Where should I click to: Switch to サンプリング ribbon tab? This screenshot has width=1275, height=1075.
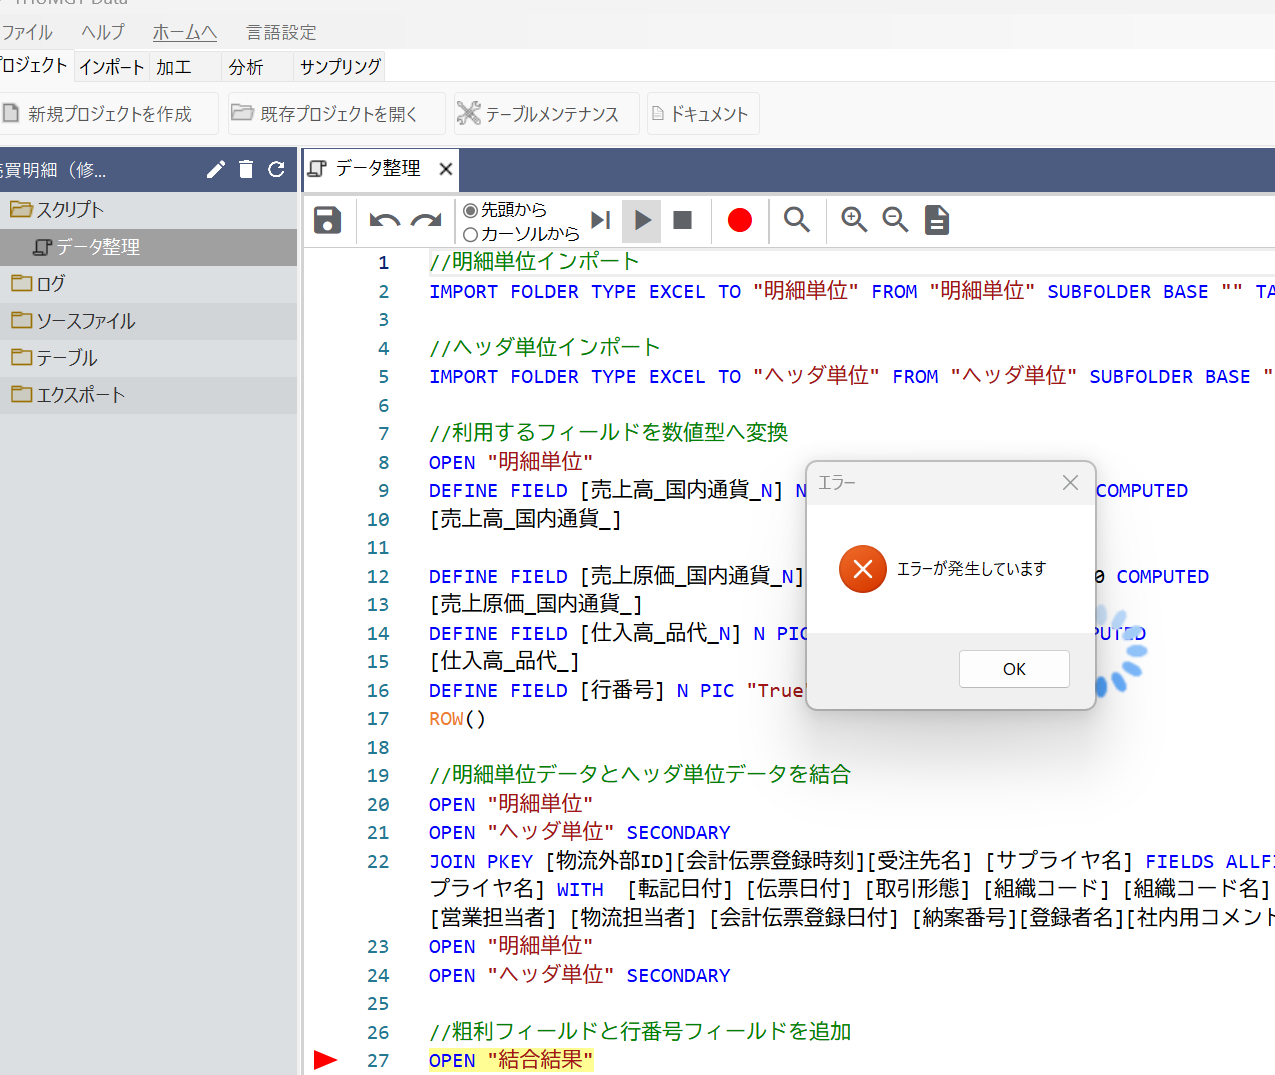(340, 67)
